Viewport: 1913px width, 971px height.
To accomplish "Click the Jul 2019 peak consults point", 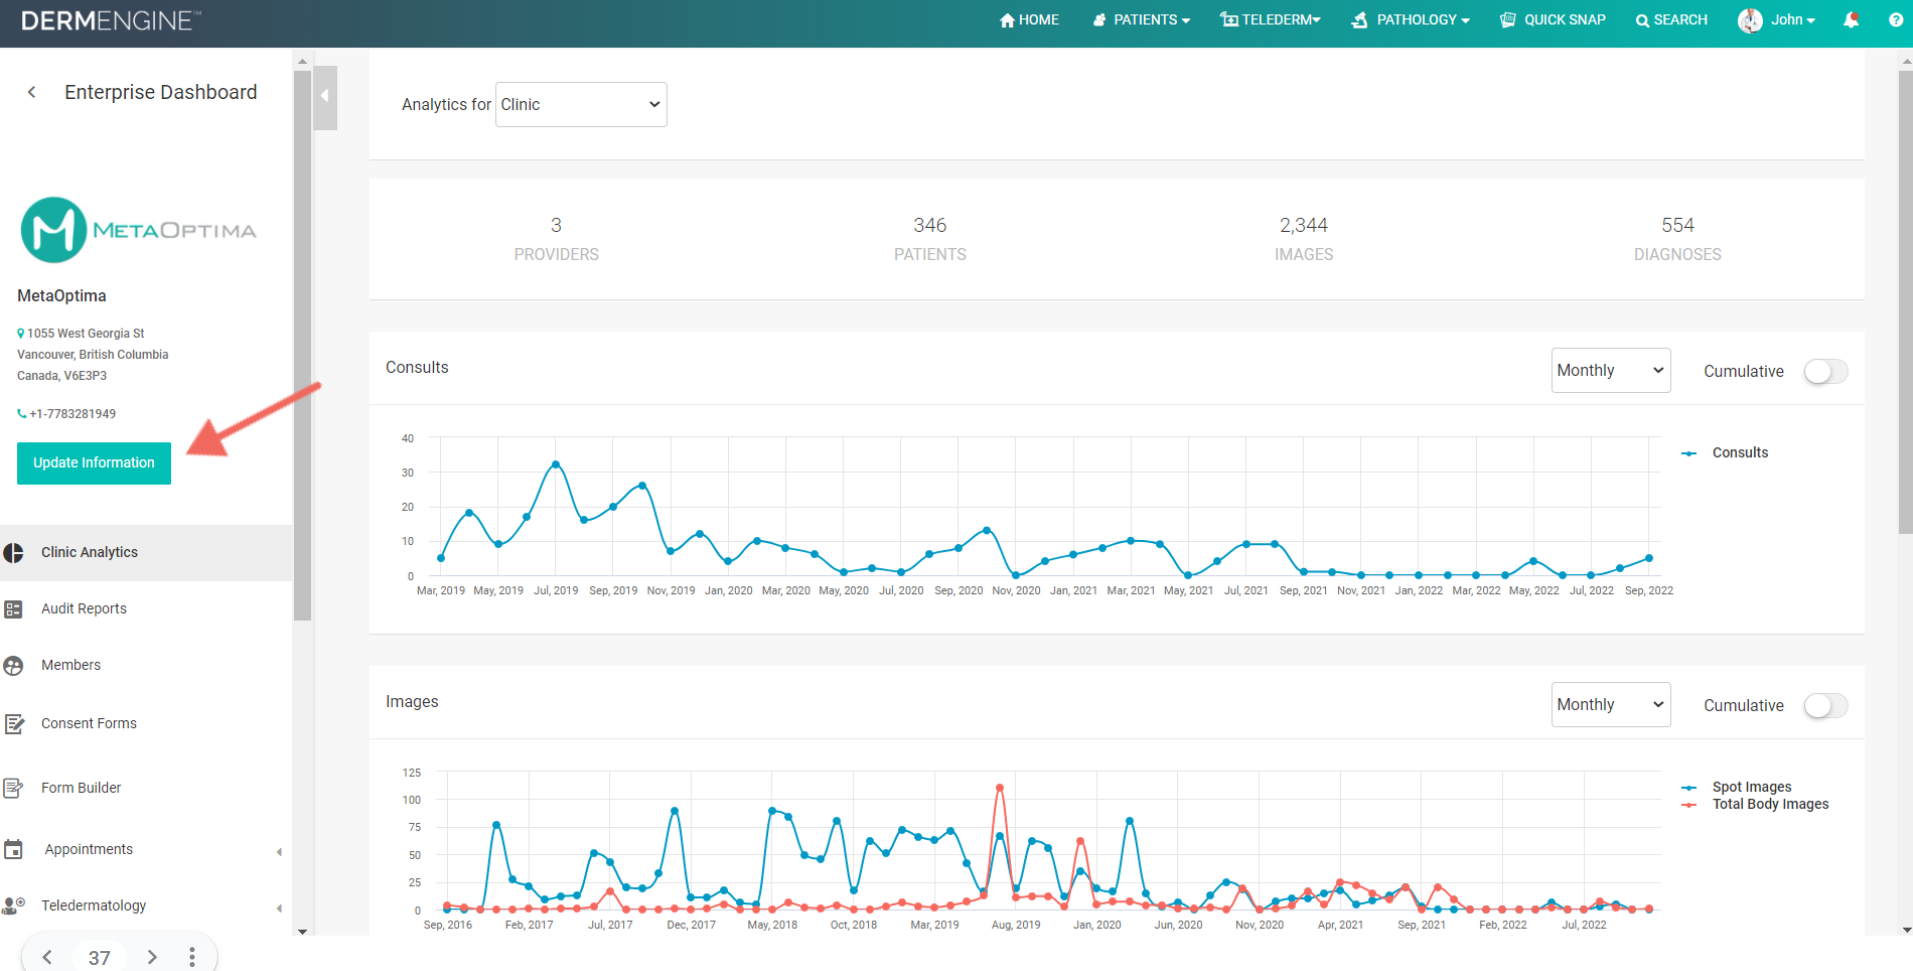I will pyautogui.click(x=556, y=464).
